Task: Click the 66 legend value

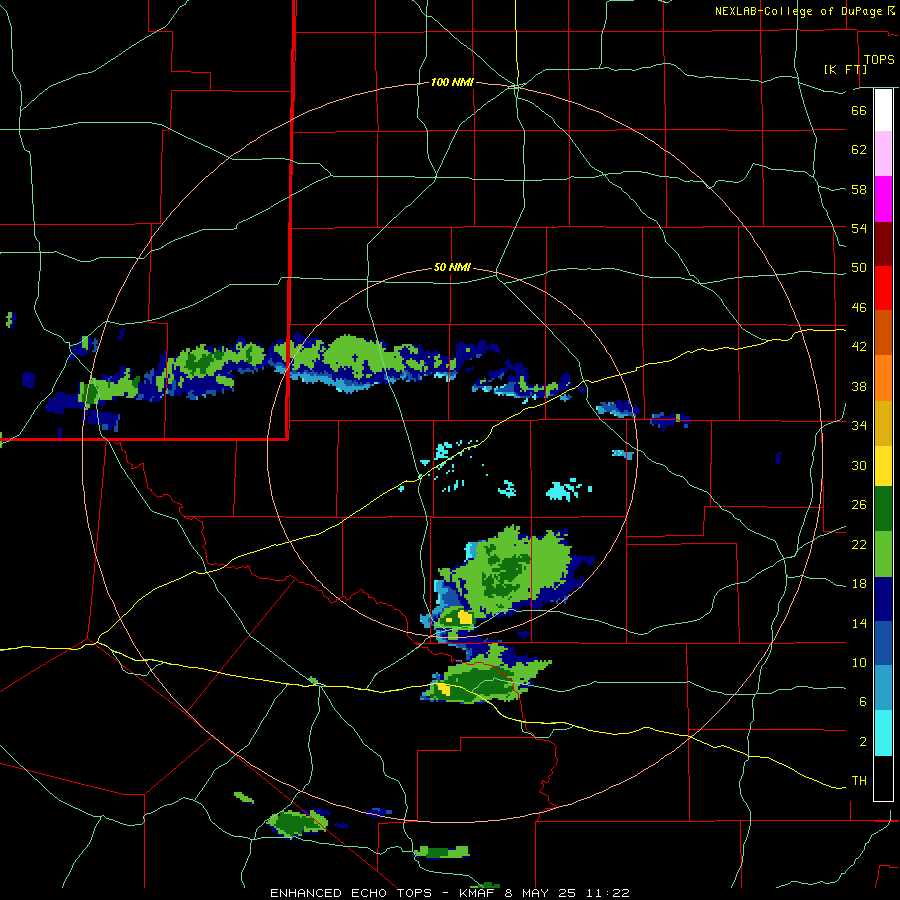Action: 859,110
